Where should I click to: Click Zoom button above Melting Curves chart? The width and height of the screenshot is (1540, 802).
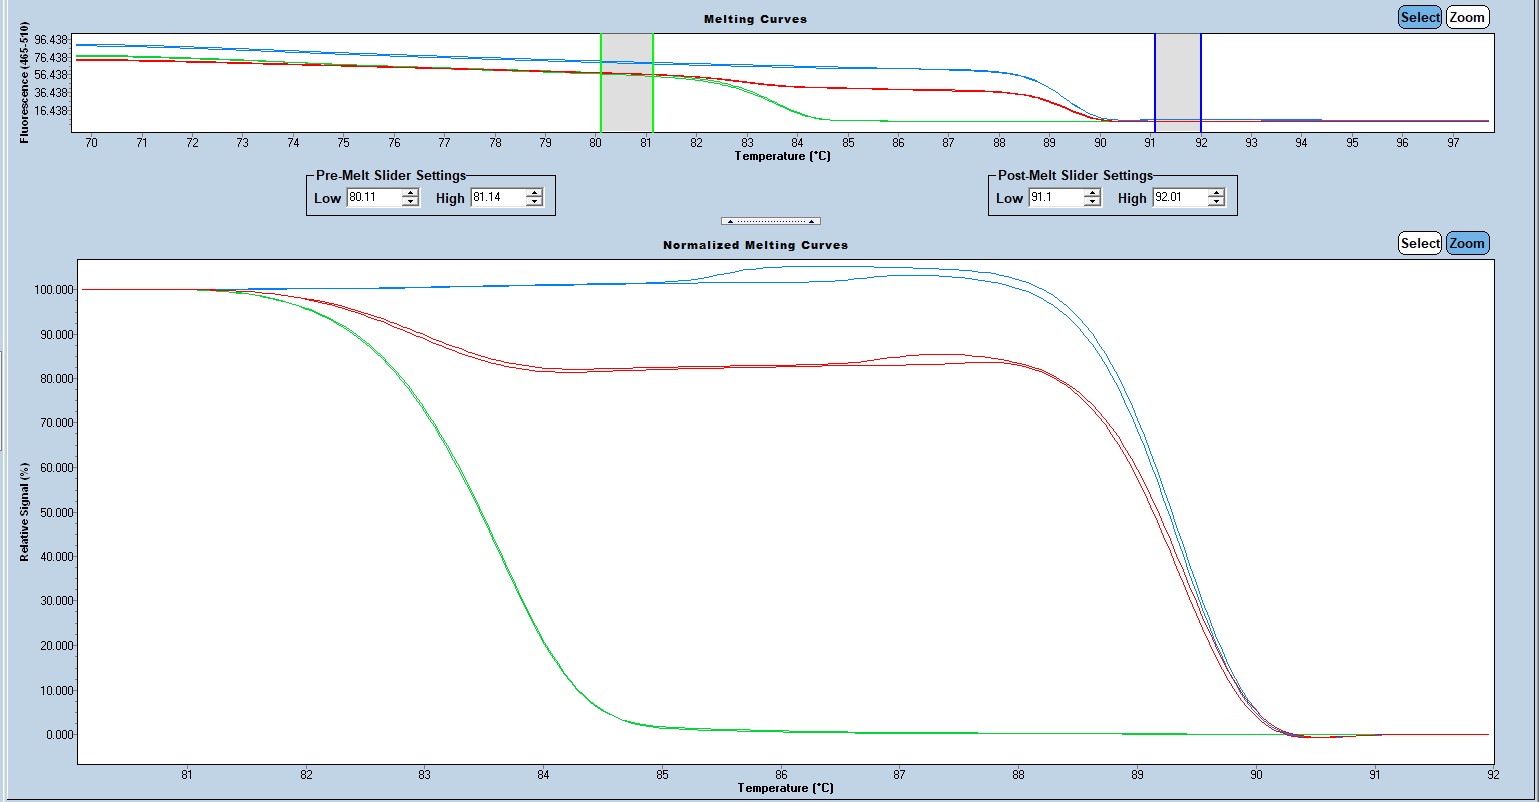click(x=1467, y=17)
